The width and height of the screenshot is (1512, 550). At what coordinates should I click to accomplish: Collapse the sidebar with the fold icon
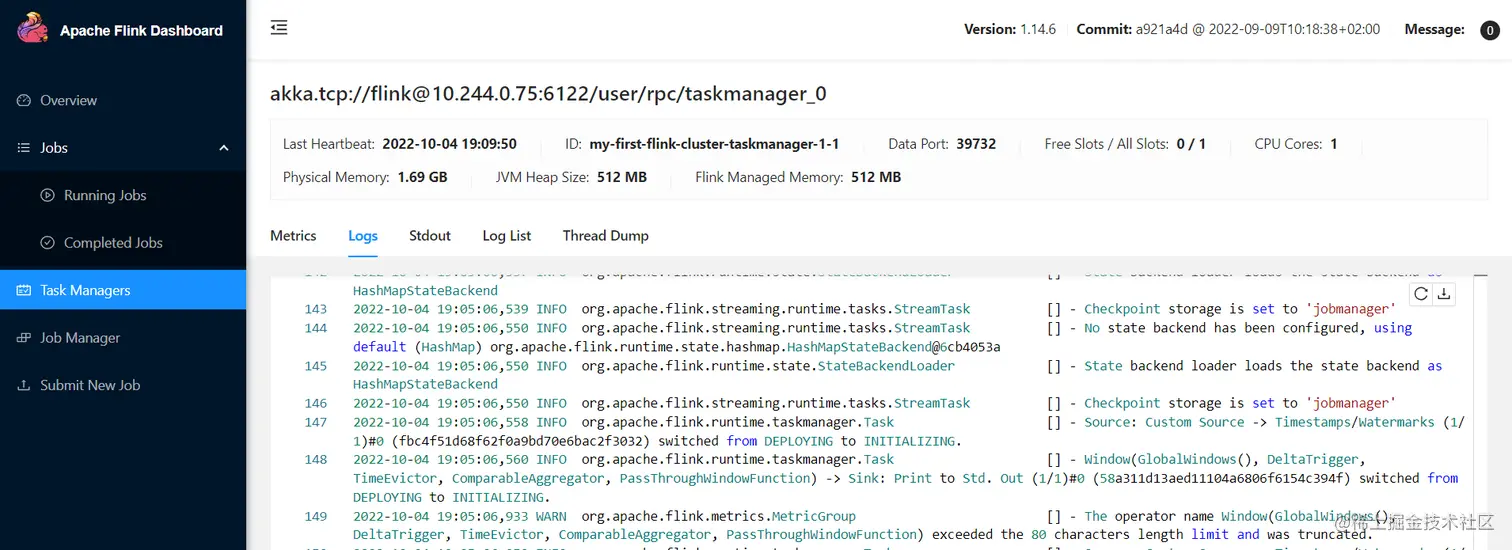(279, 28)
